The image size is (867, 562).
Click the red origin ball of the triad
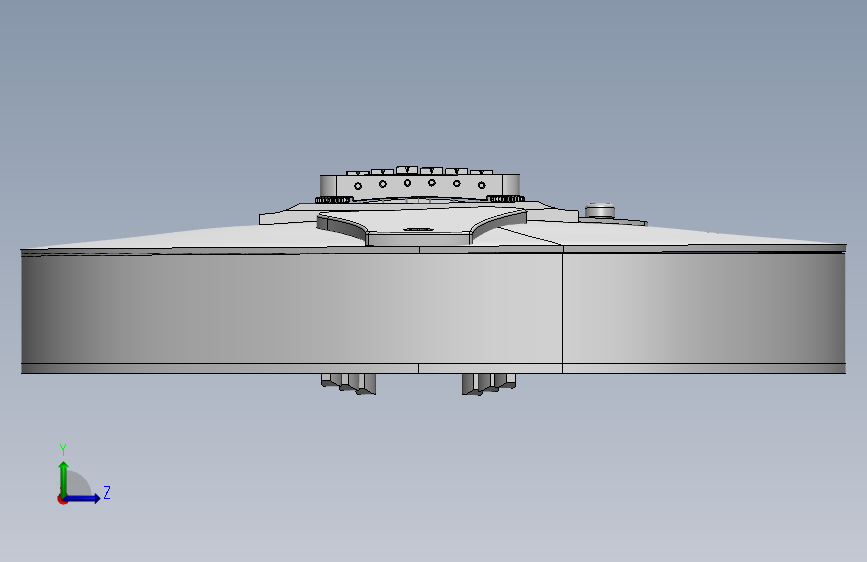click(x=62, y=499)
